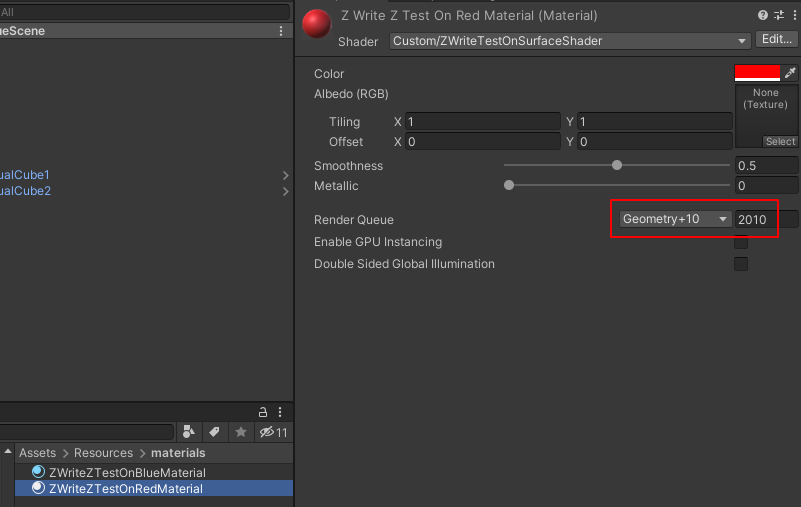
Task: Go to Resources in the breadcrumb
Action: coord(103,453)
